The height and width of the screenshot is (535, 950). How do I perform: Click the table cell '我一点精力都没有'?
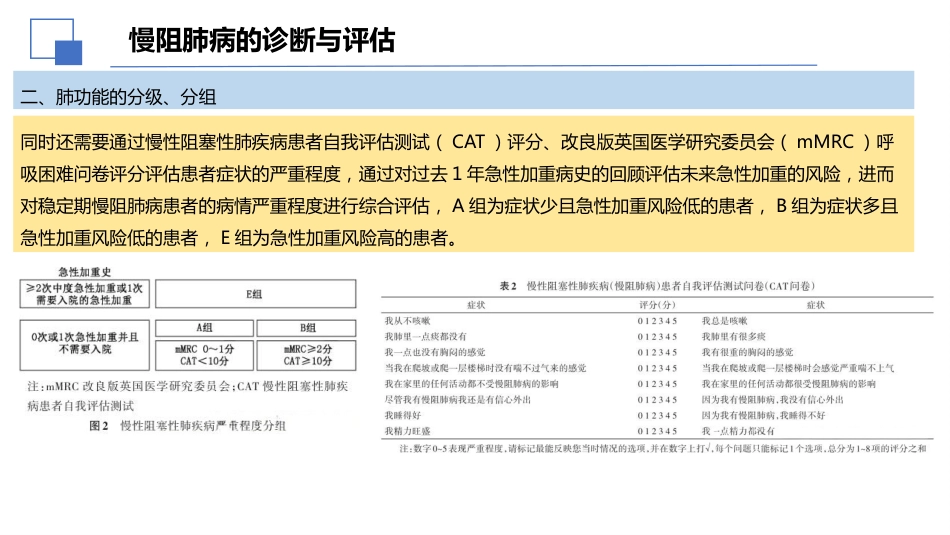coord(738,431)
